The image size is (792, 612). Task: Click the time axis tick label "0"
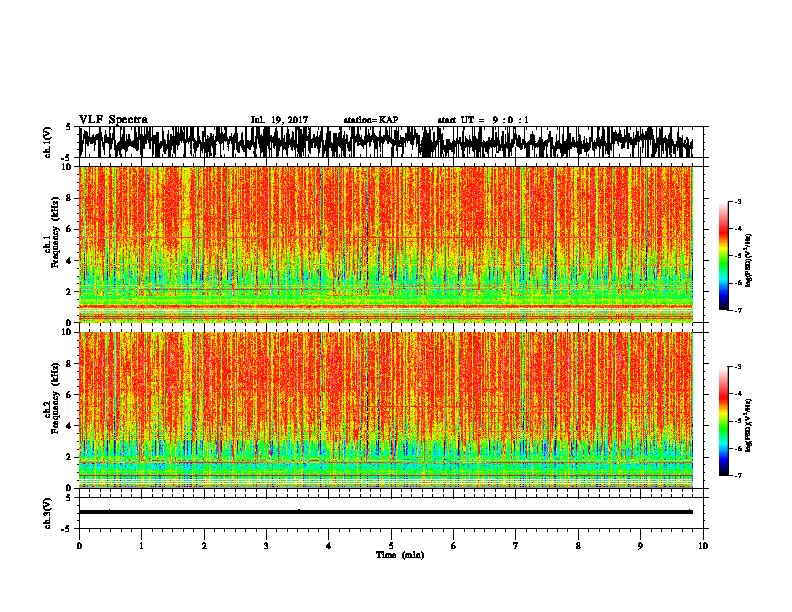79,546
